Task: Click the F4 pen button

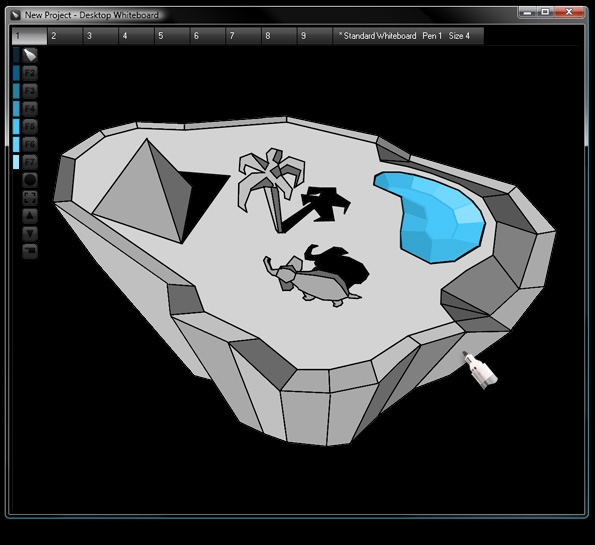Action: click(30, 109)
